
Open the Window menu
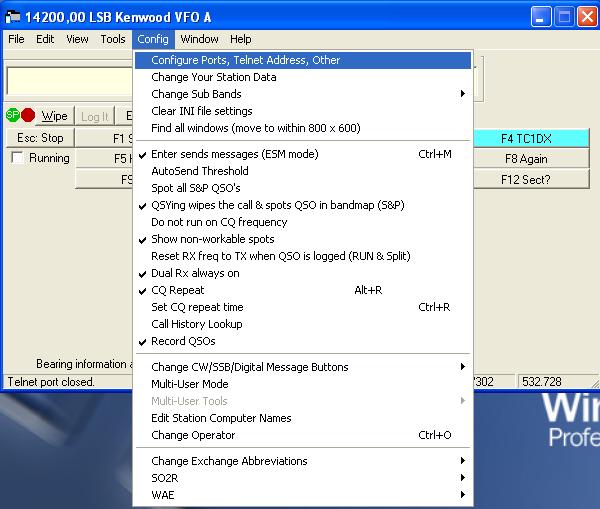[x=199, y=39]
